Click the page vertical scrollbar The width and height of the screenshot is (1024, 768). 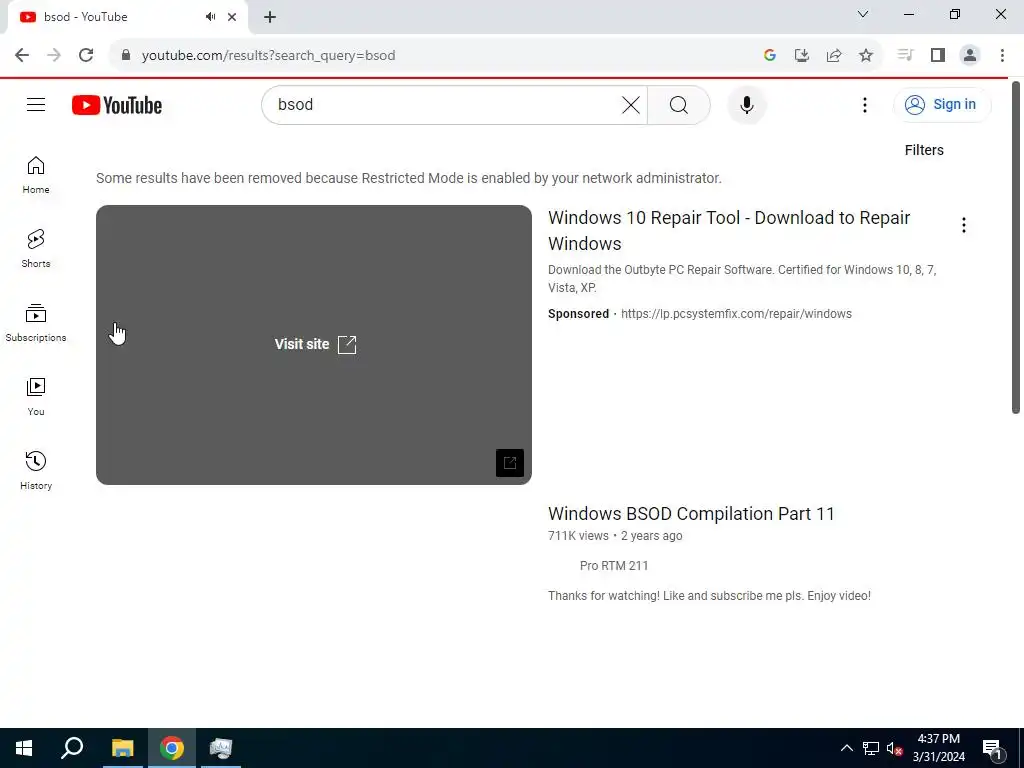(1016, 248)
